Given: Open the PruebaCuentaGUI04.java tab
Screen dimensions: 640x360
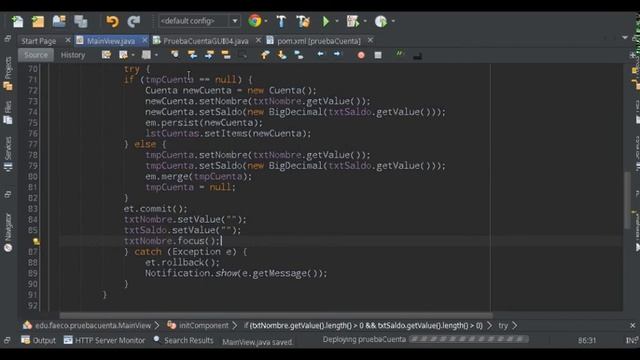Looking at the screenshot, I should 206,41.
